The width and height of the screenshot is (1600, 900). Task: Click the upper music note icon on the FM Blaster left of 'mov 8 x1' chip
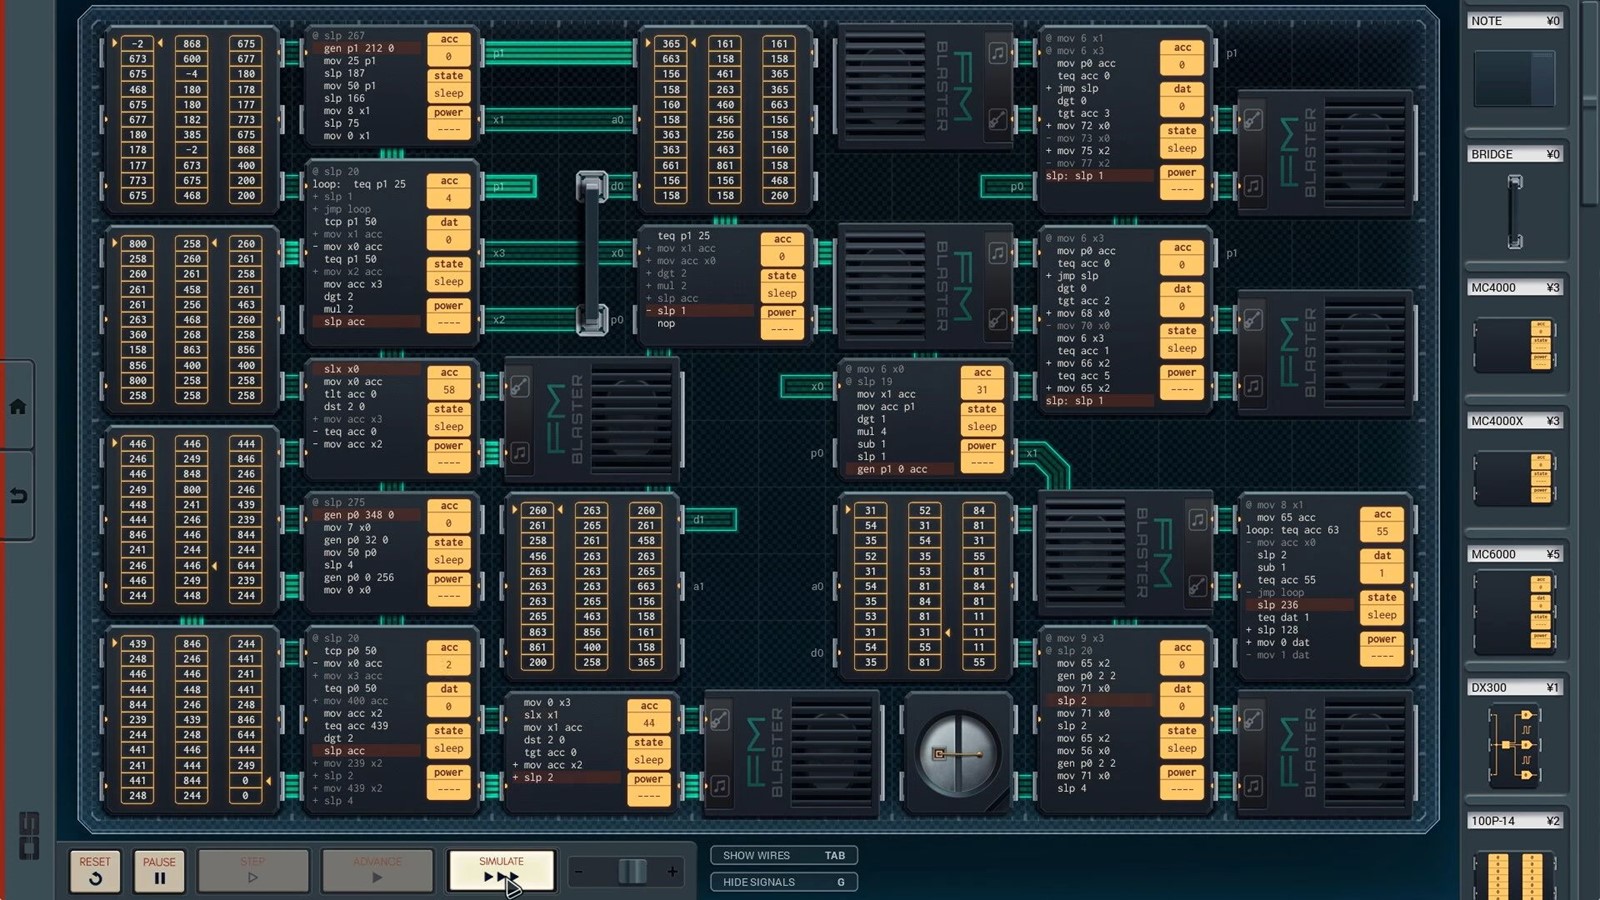pyautogui.click(x=1197, y=520)
